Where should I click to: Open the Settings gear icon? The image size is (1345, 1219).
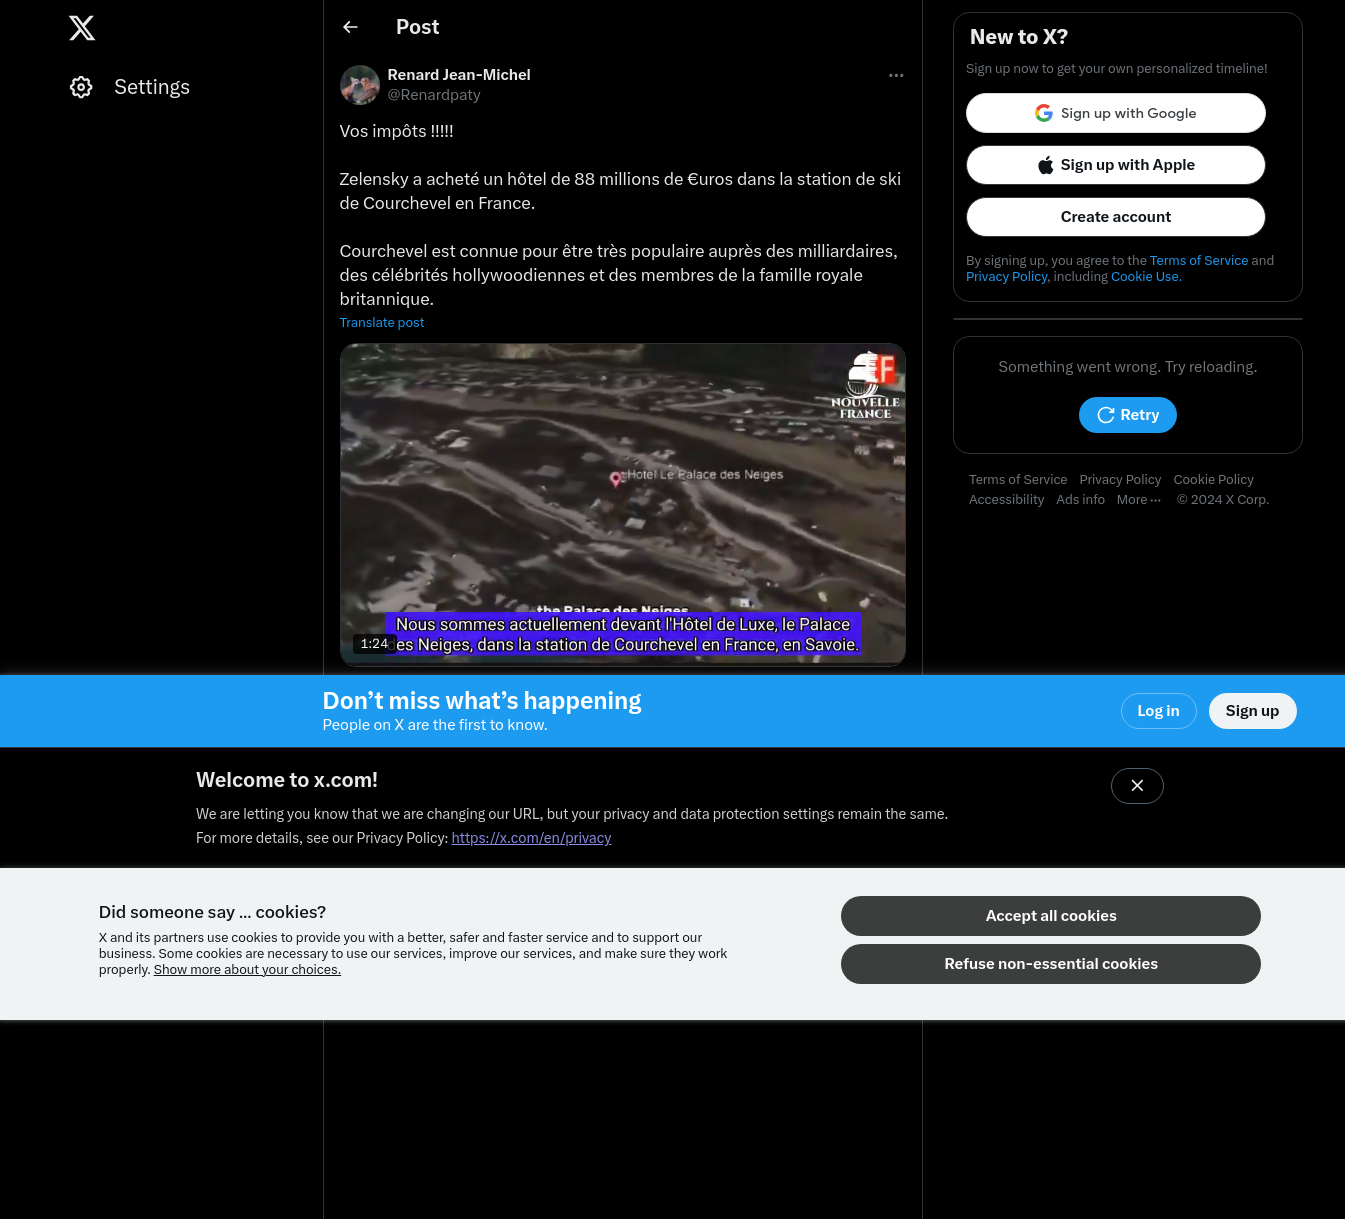click(x=81, y=87)
